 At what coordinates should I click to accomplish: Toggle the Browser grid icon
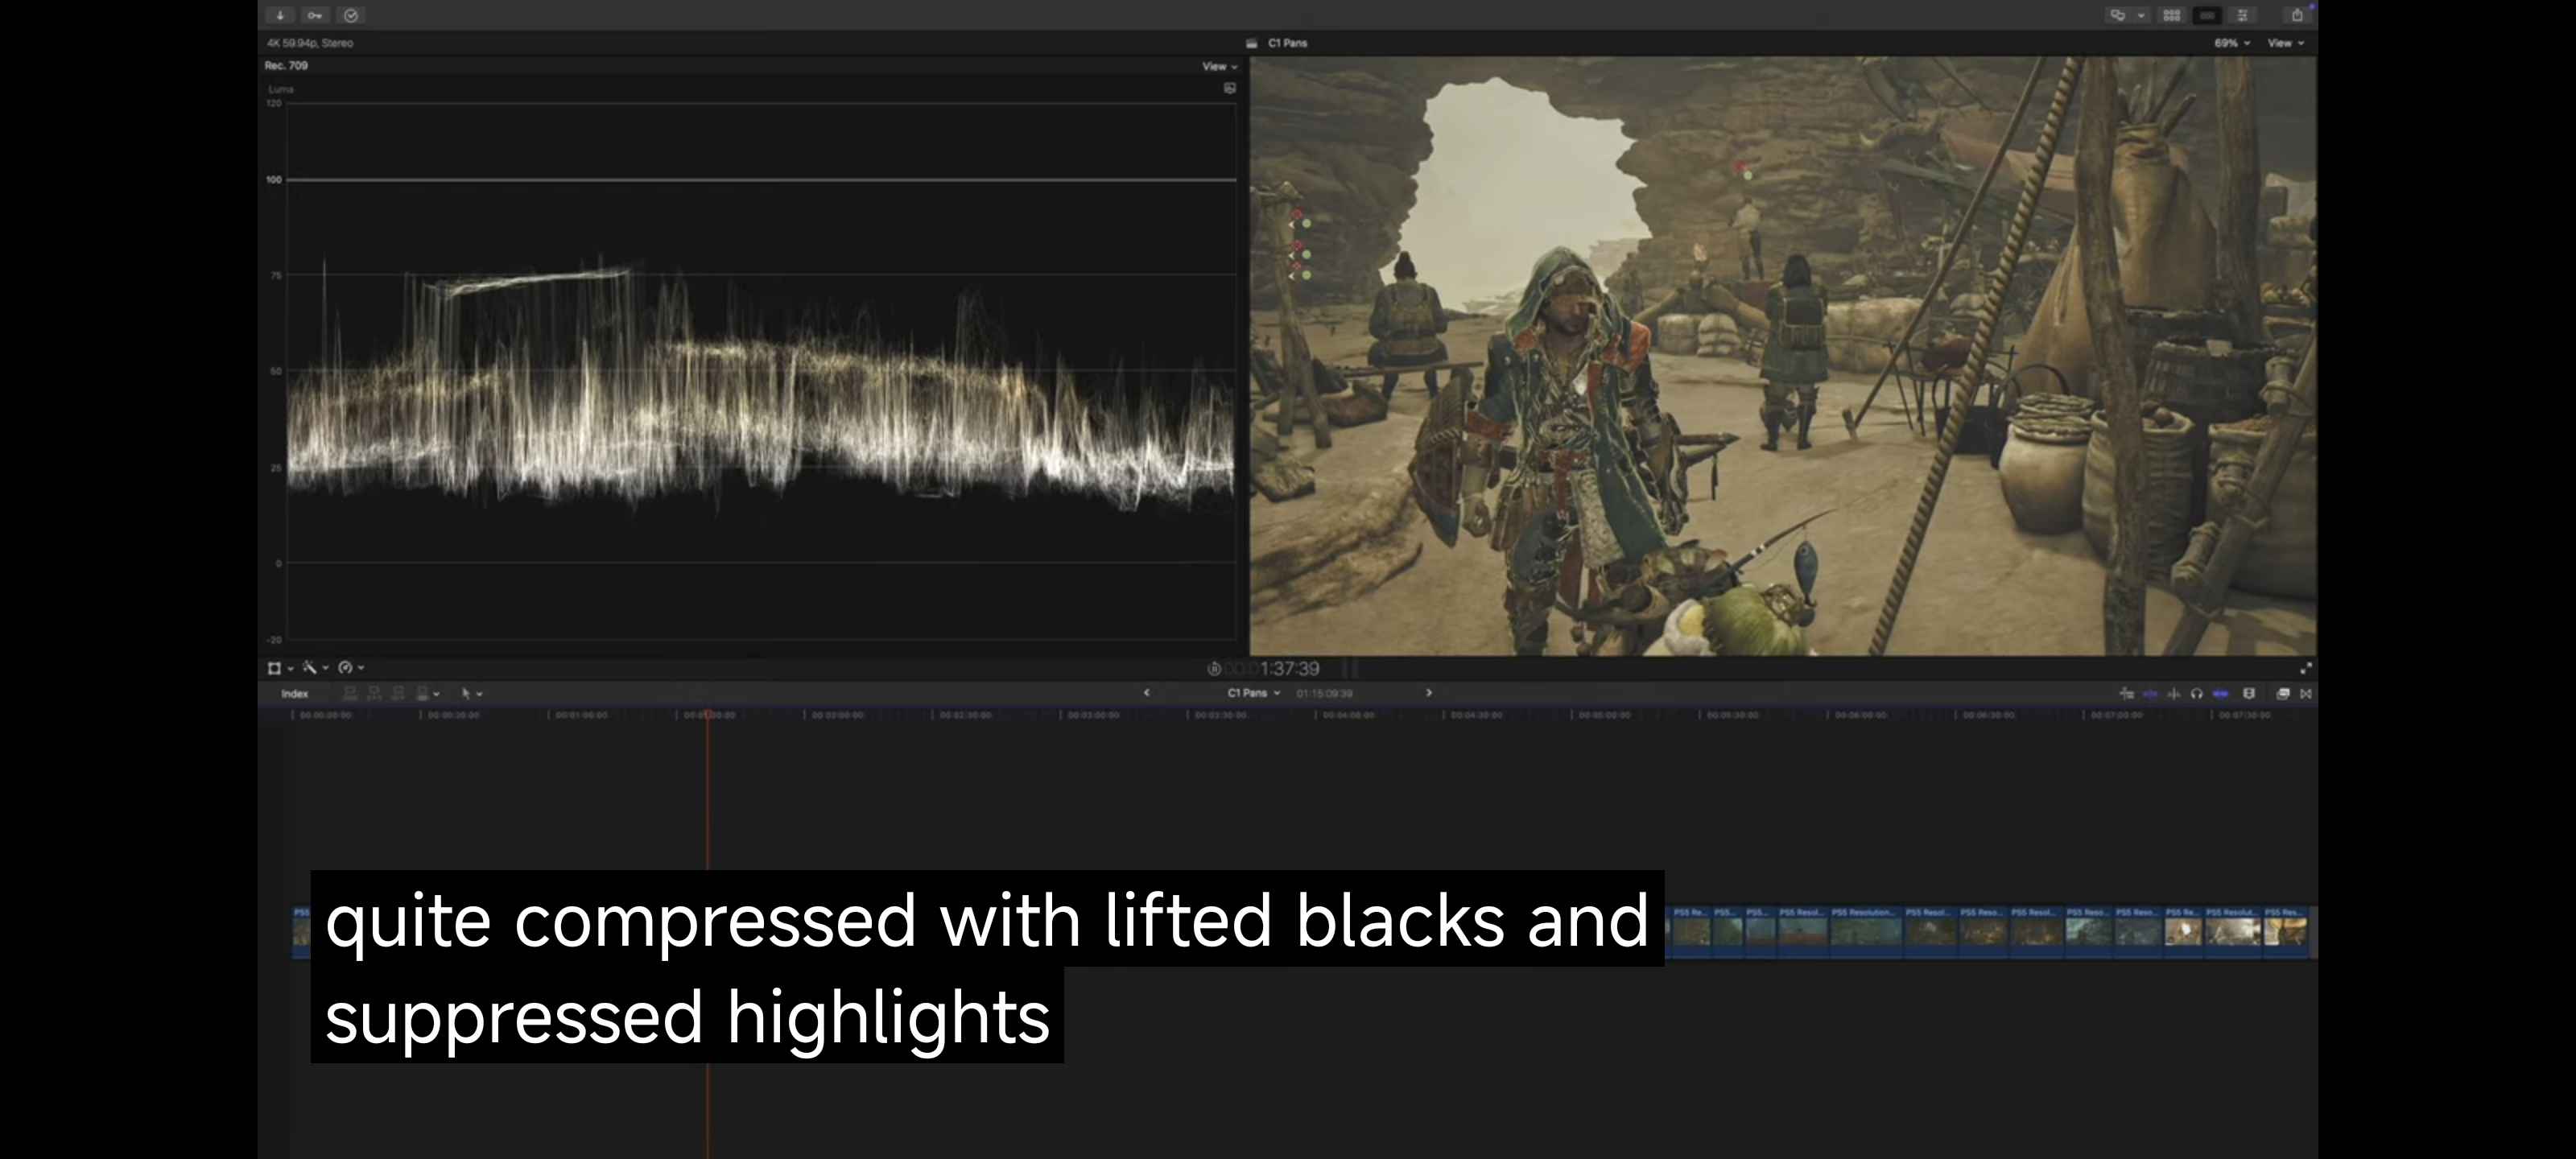[2171, 15]
